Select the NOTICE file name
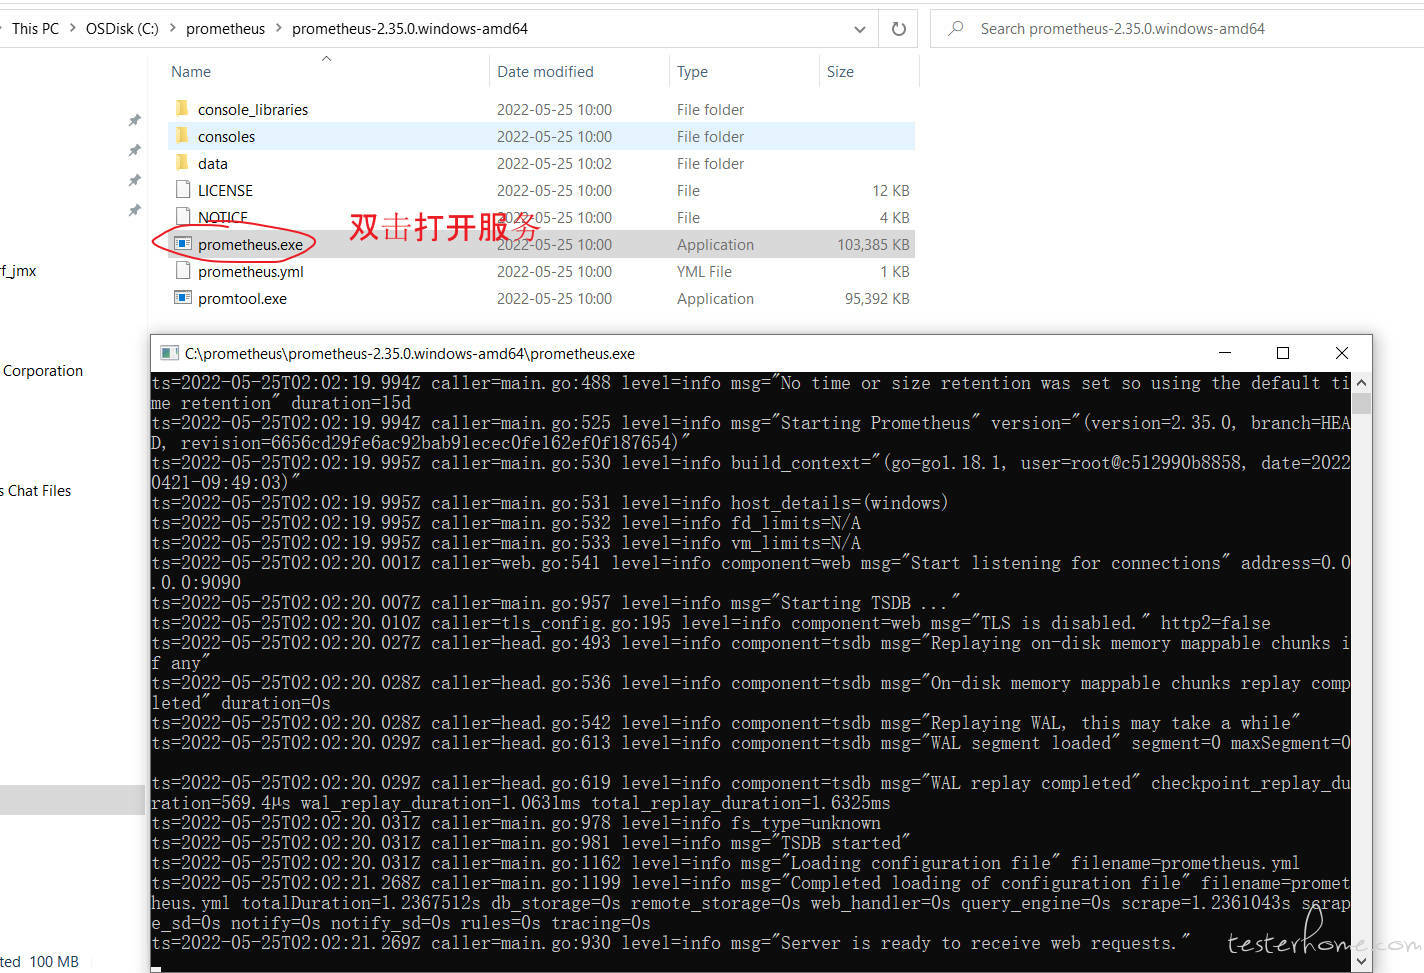The image size is (1424, 973). (x=223, y=217)
